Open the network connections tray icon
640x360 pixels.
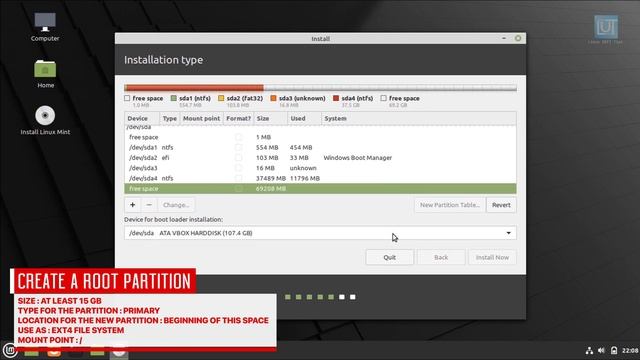point(589,351)
